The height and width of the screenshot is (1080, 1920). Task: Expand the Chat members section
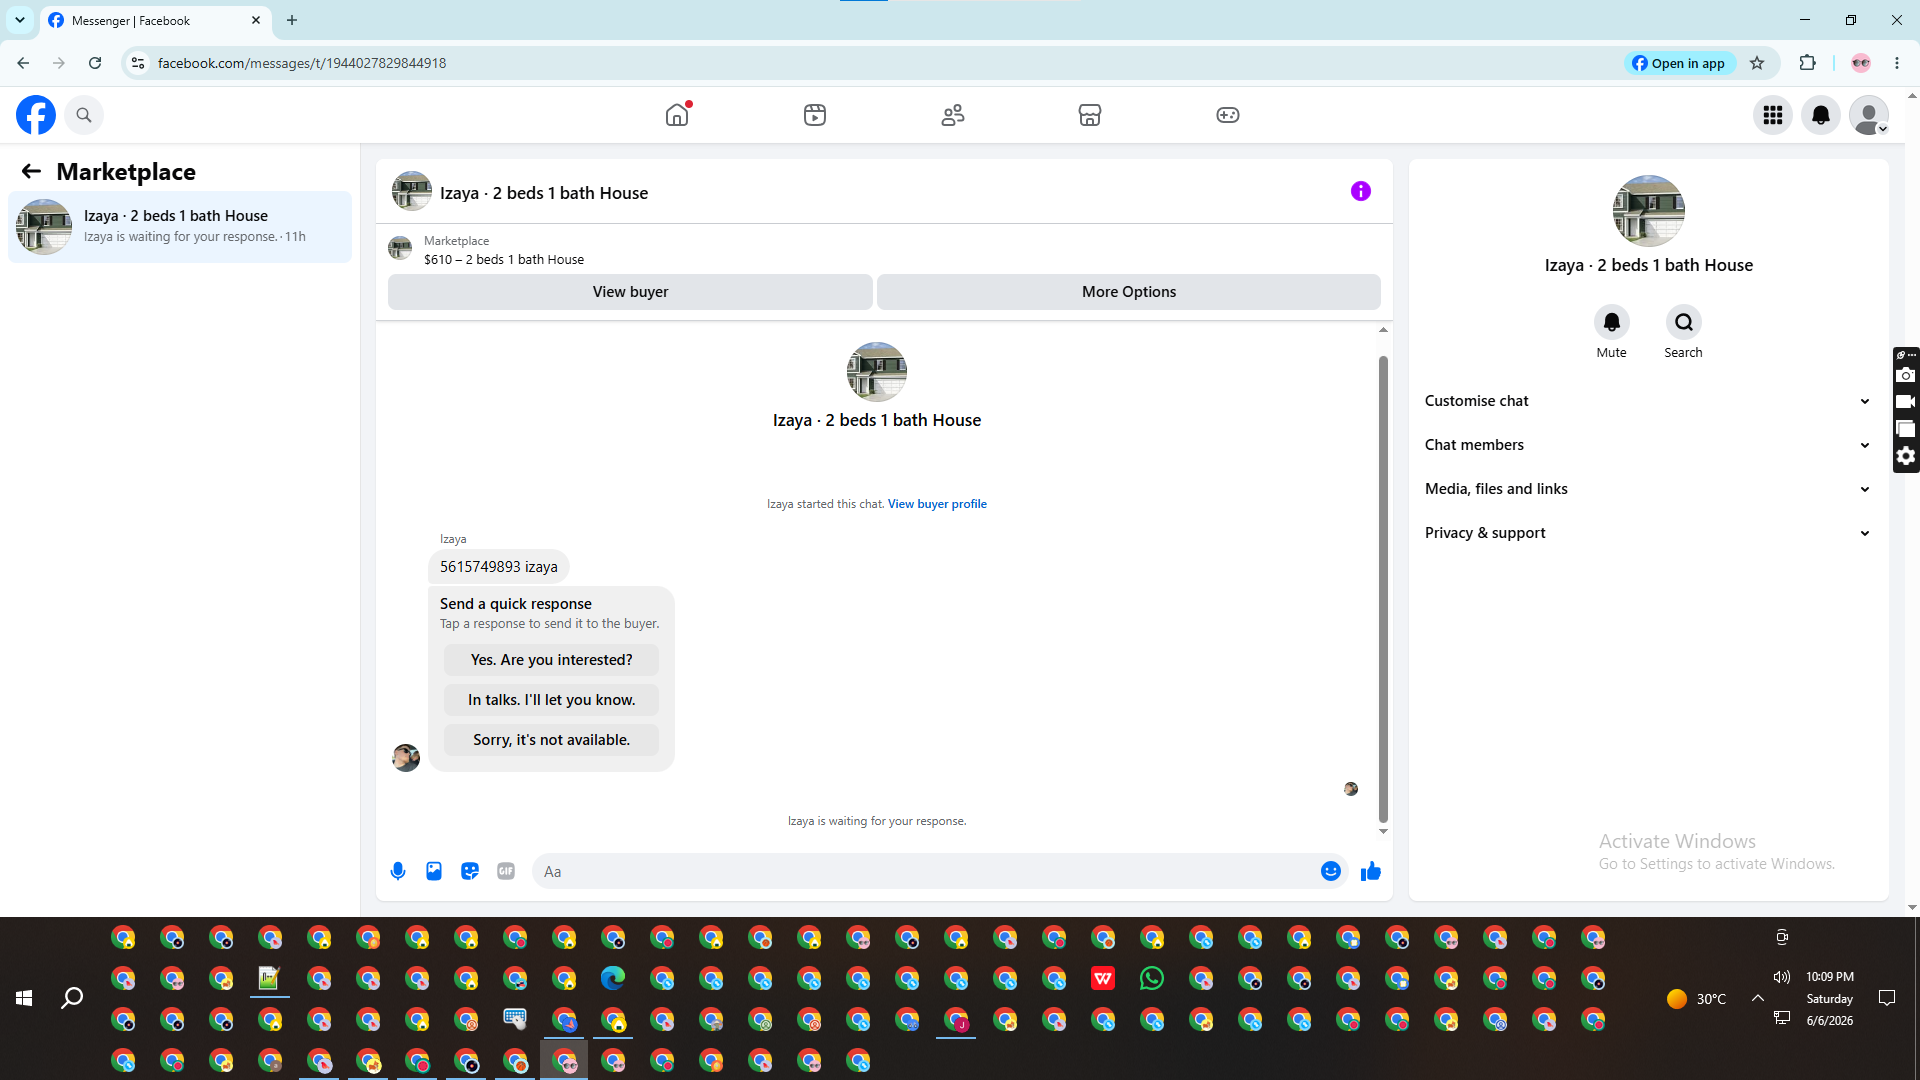tap(1648, 445)
